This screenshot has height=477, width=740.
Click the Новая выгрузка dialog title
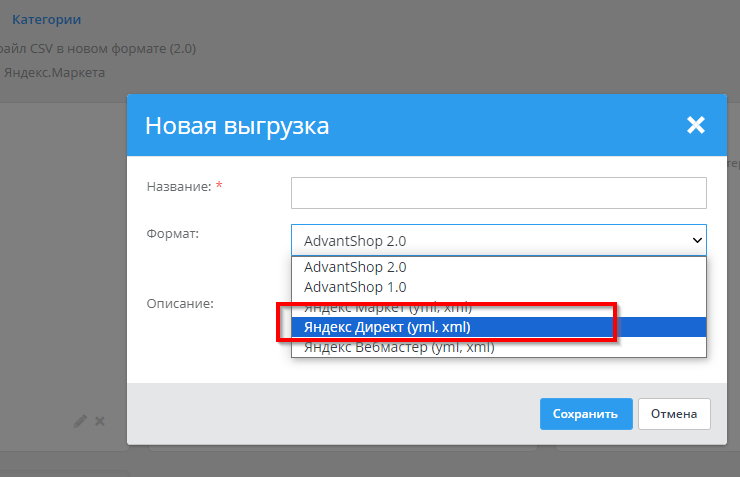(x=237, y=126)
